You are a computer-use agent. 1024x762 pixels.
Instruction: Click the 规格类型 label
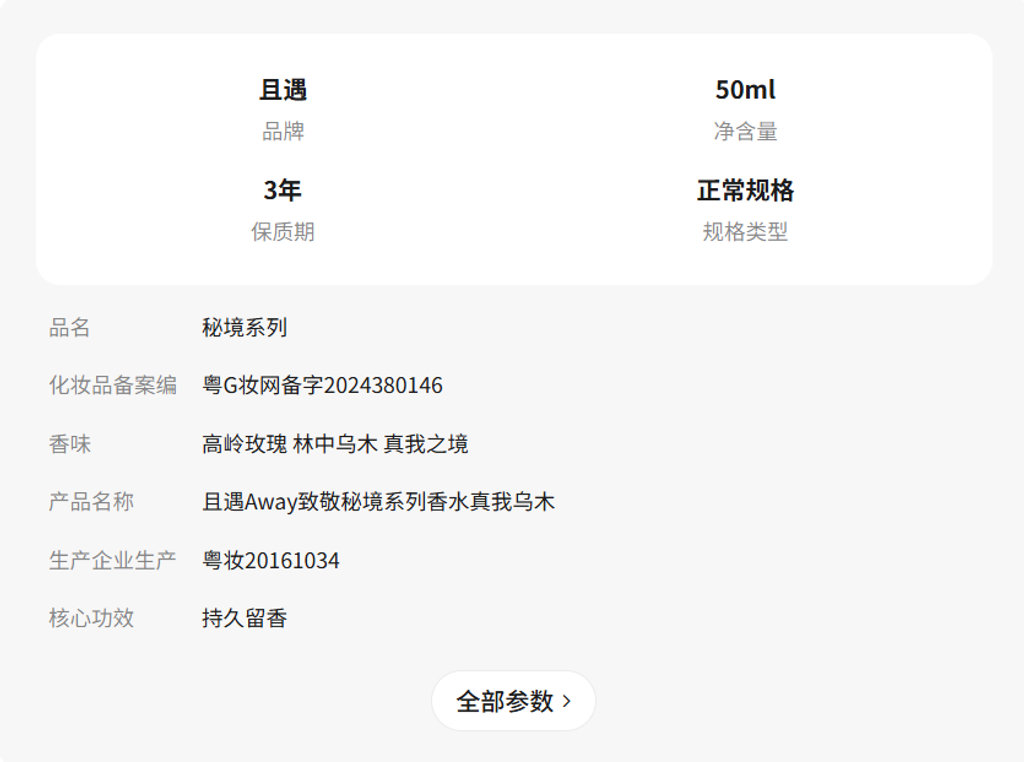(745, 232)
